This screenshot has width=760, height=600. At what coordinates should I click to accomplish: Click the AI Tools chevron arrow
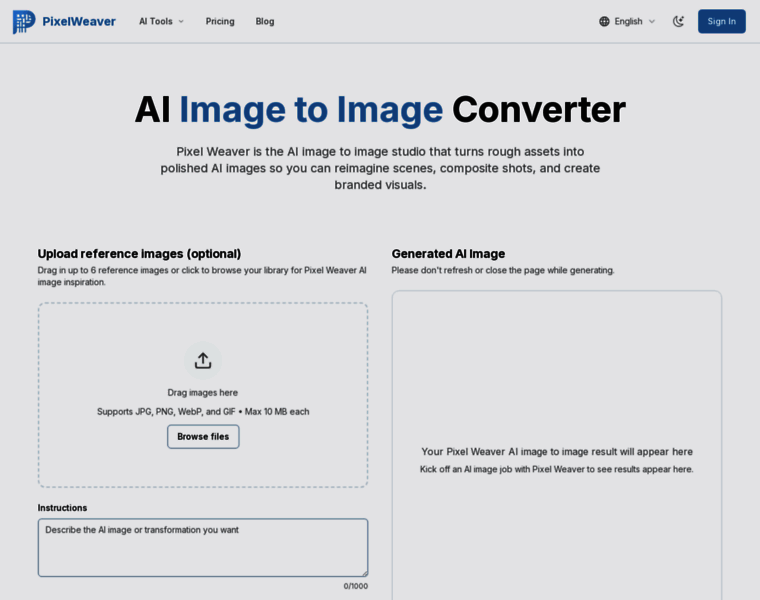pyautogui.click(x=181, y=21)
